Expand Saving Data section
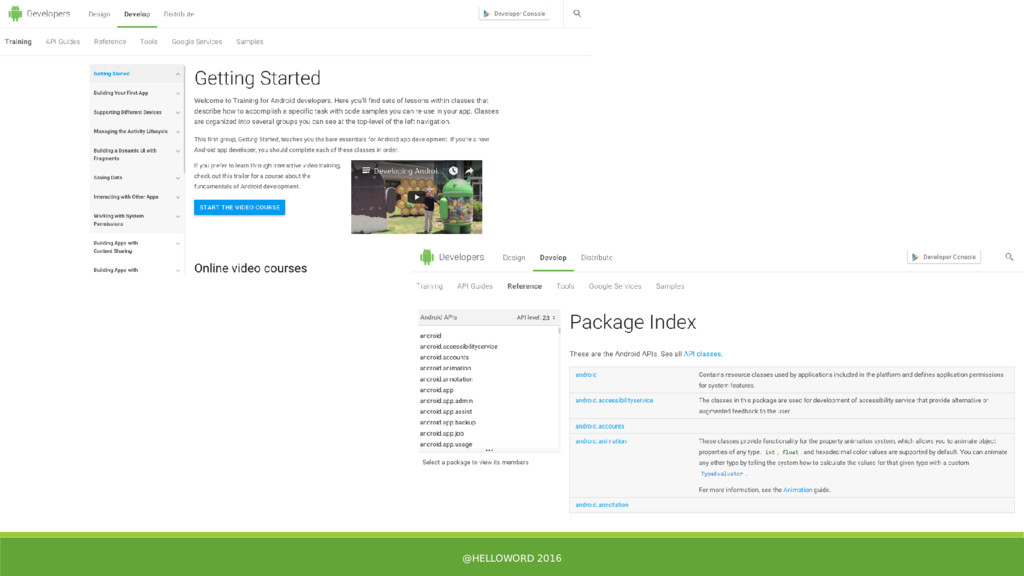The image size is (1024, 576). point(178,178)
